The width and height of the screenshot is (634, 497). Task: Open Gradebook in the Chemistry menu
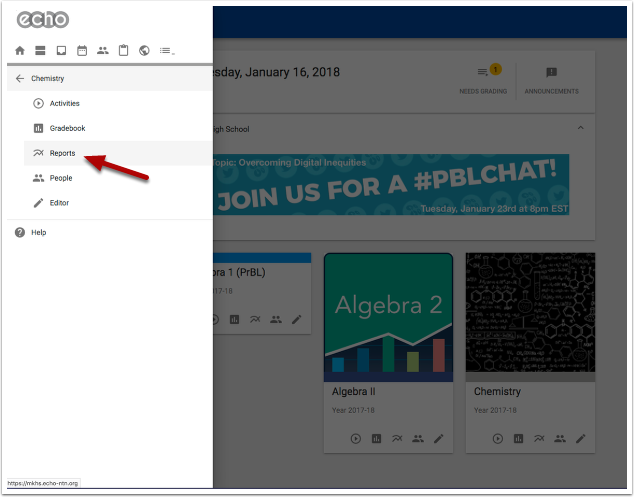coord(67,128)
